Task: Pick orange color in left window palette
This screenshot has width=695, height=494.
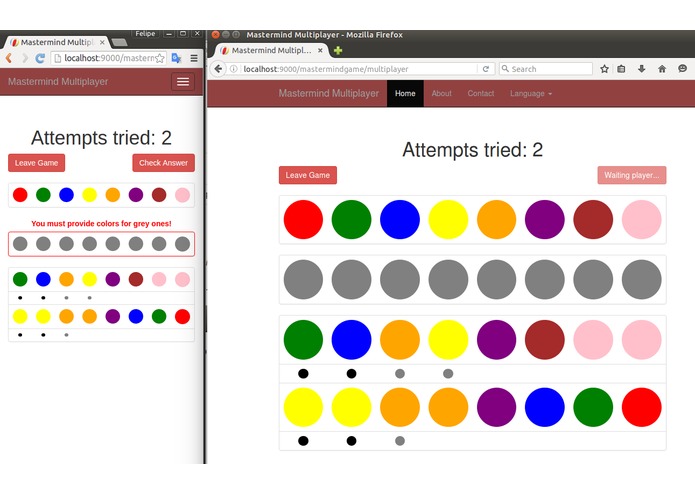Action: 113,194
